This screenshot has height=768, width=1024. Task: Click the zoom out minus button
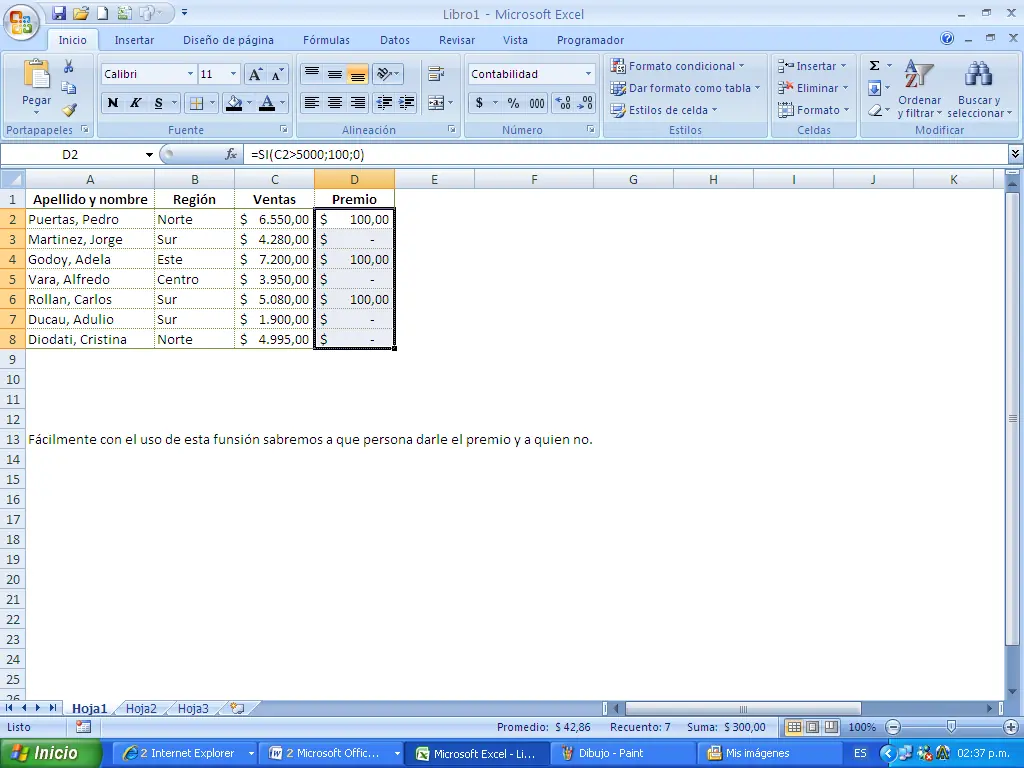[x=893, y=727]
